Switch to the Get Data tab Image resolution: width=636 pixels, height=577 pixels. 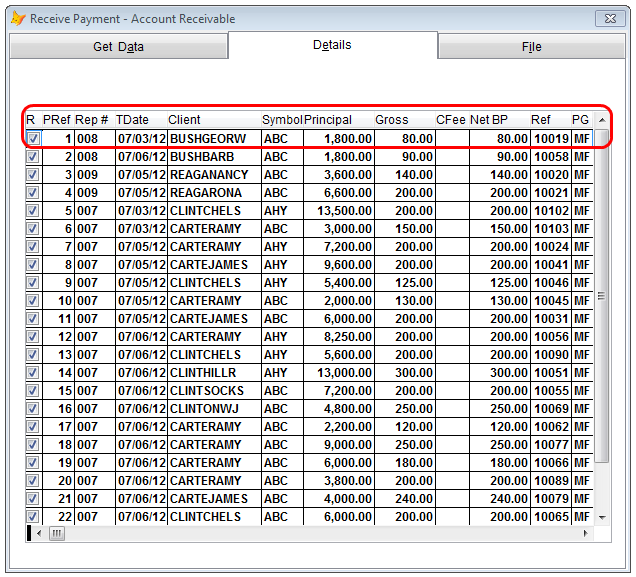click(118, 47)
